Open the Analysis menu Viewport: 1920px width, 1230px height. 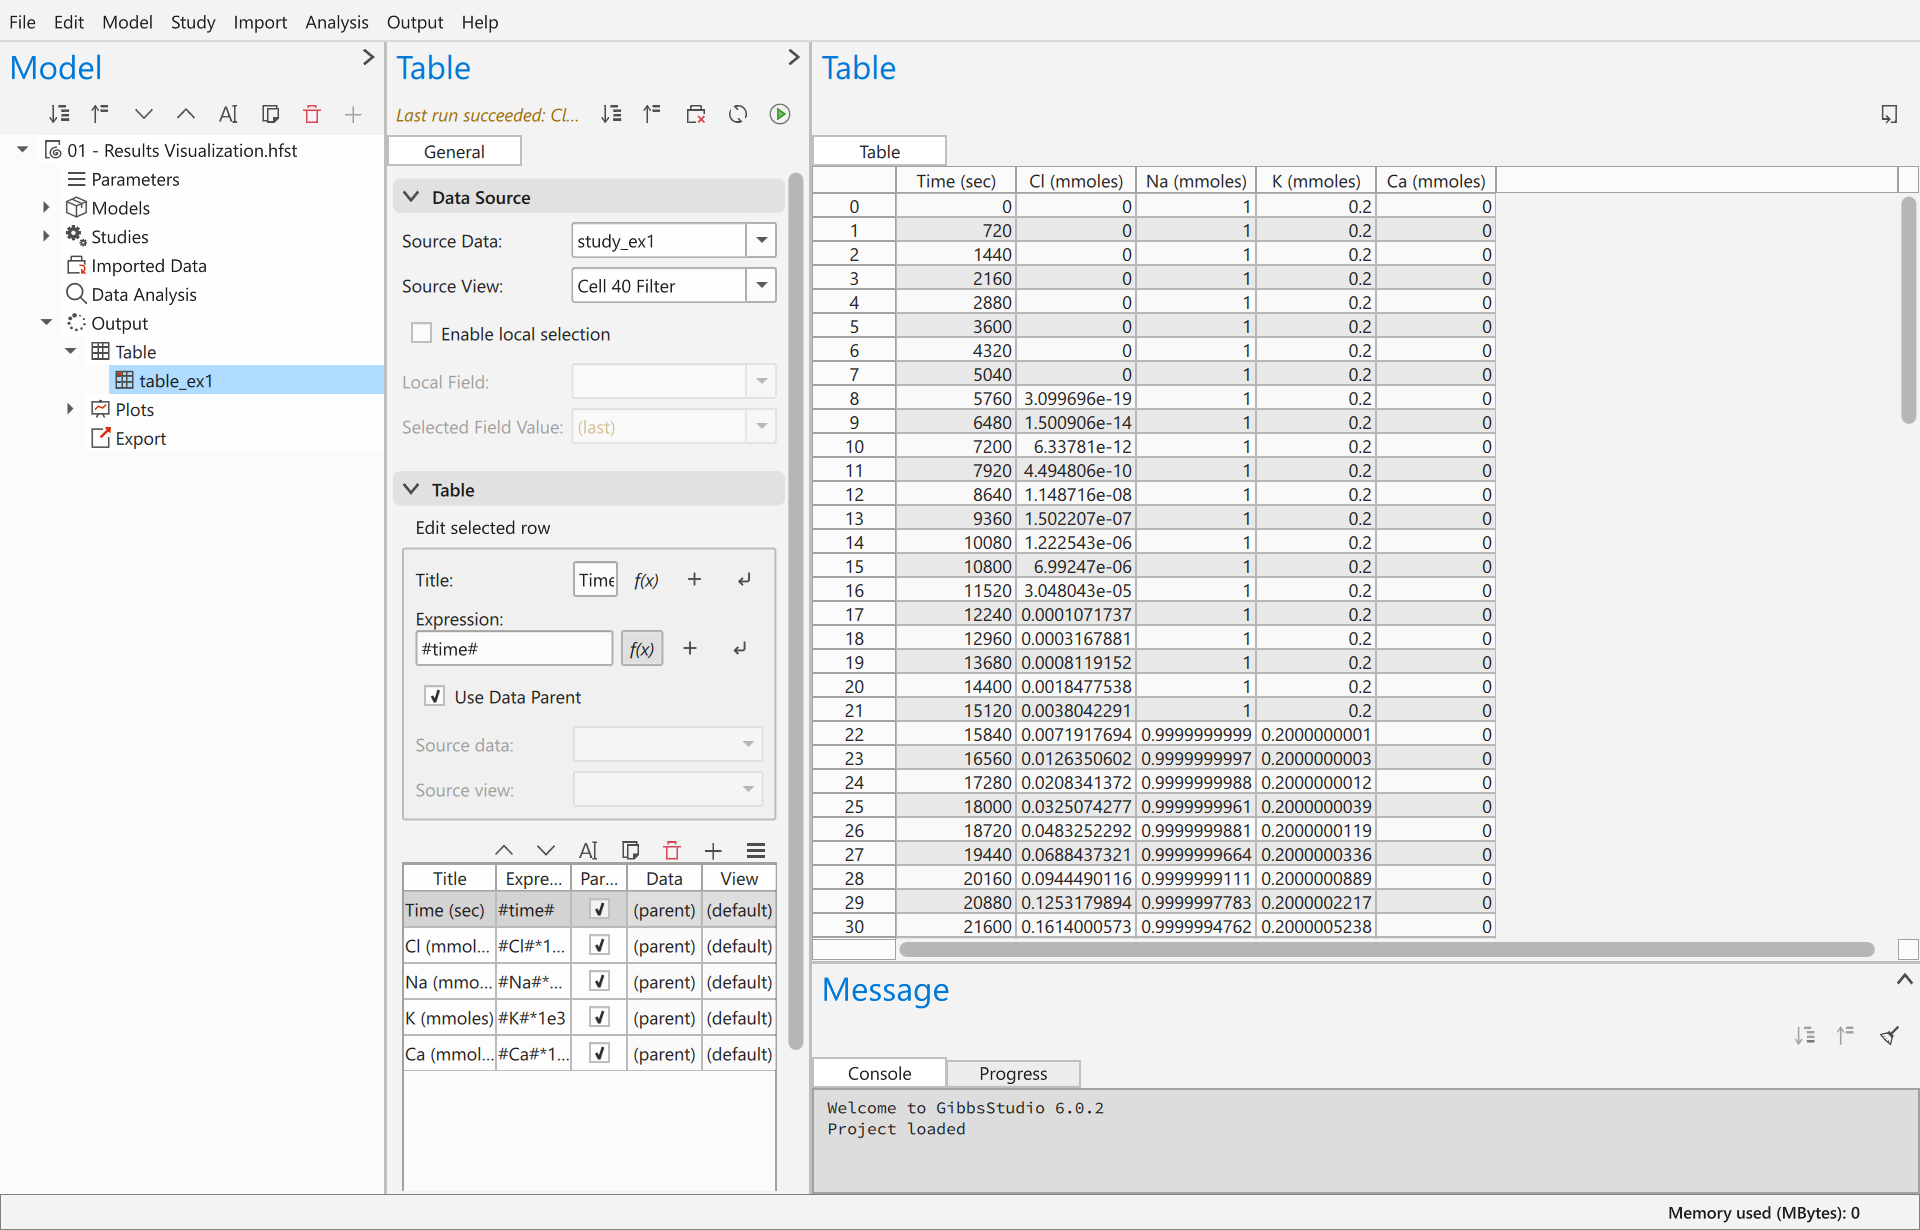coord(337,21)
